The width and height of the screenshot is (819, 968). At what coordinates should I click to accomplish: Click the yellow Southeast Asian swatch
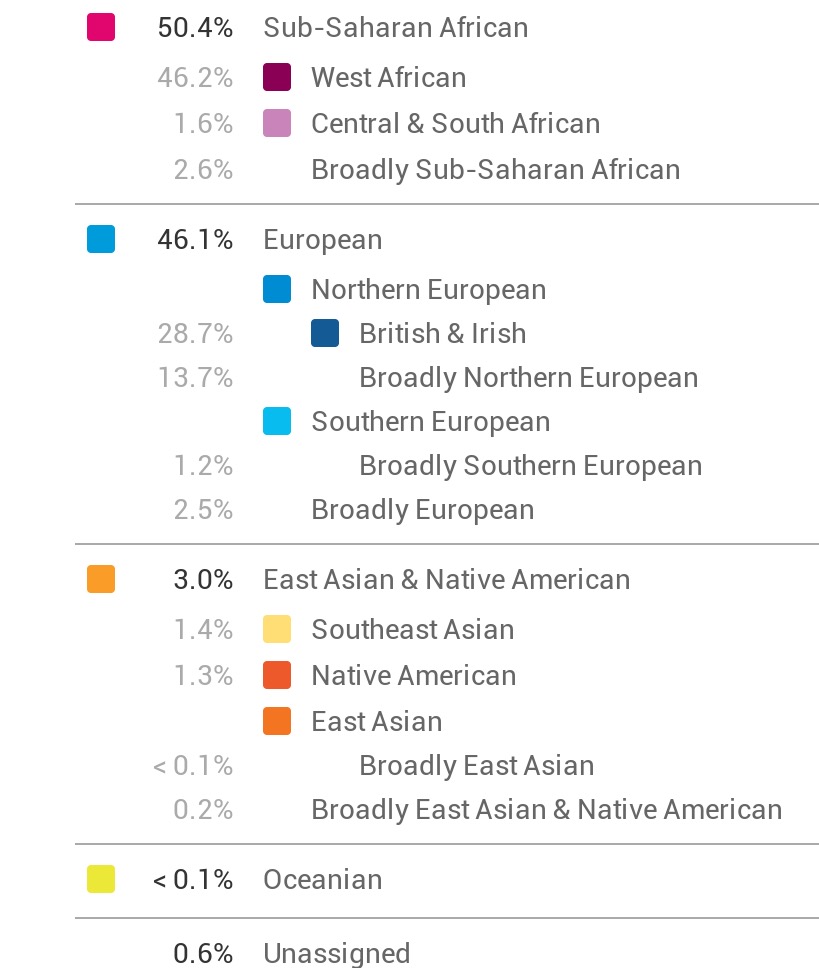pyautogui.click(x=277, y=629)
